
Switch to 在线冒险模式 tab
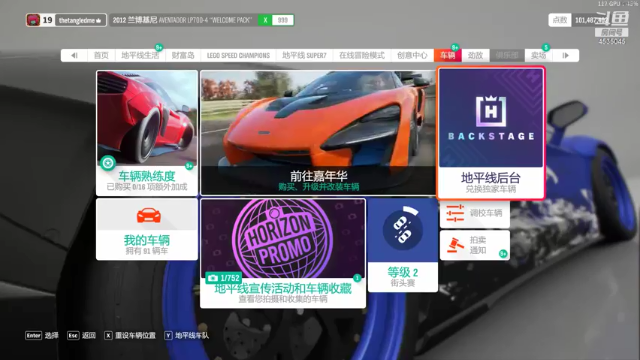pyautogui.click(x=362, y=56)
